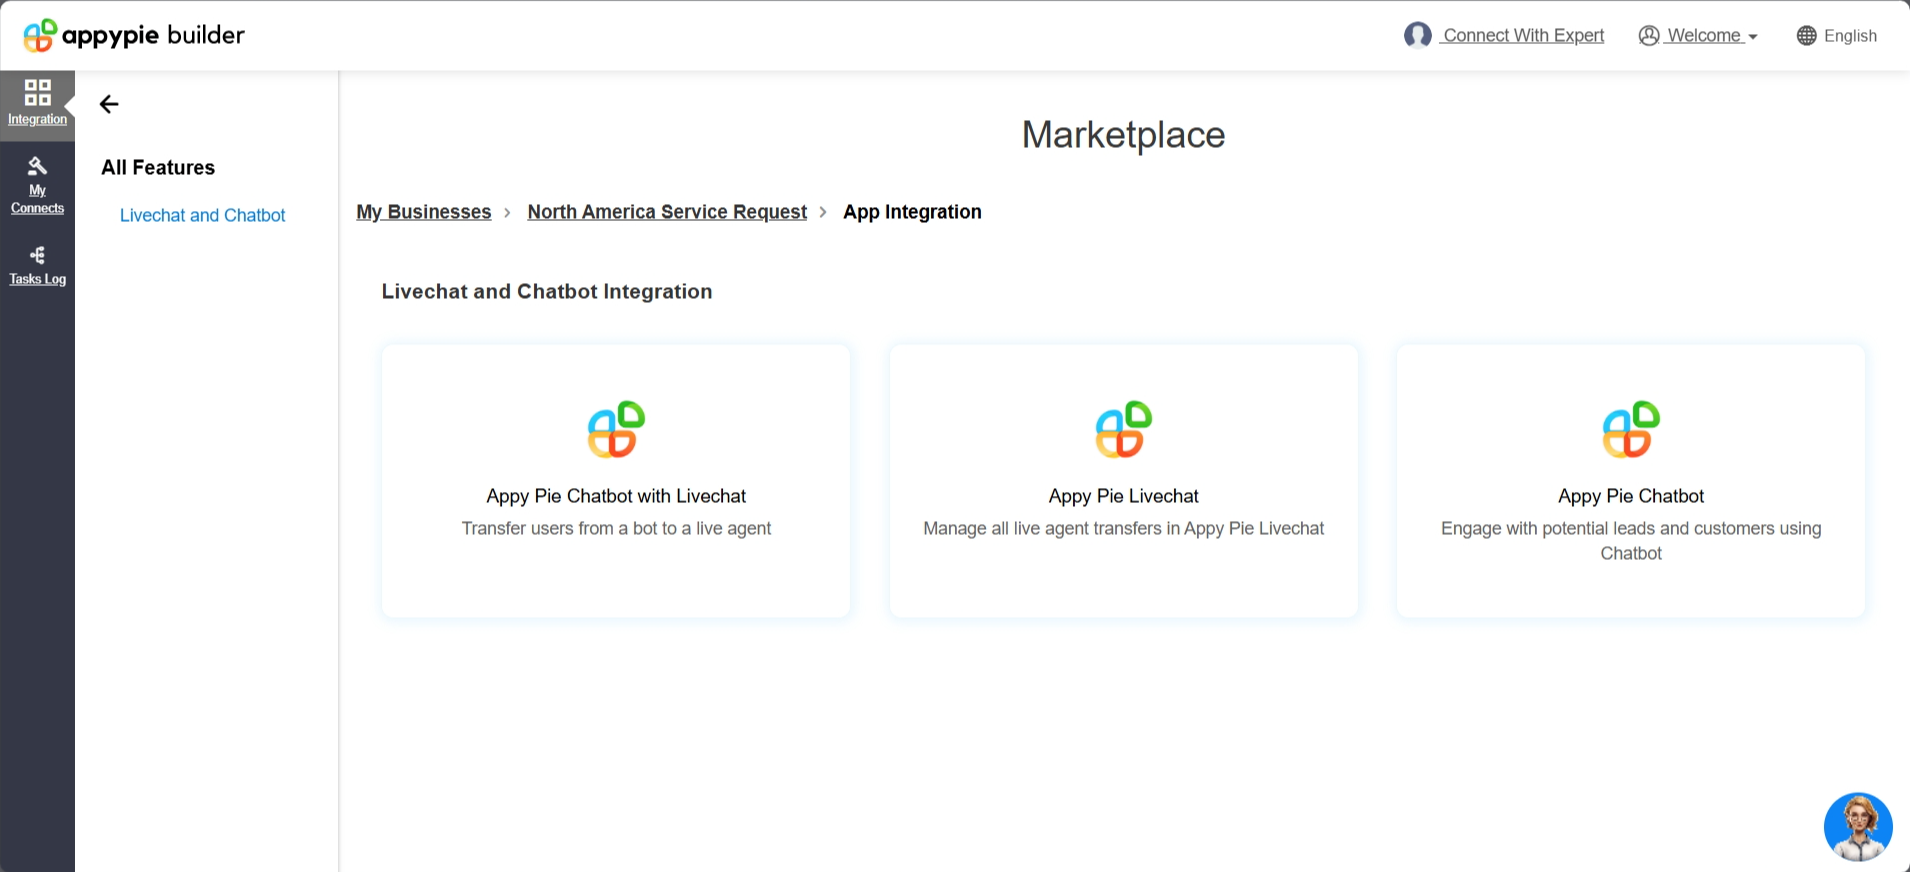The height and width of the screenshot is (872, 1910).
Task: Click the Welcome user profile icon
Action: [x=1649, y=36]
